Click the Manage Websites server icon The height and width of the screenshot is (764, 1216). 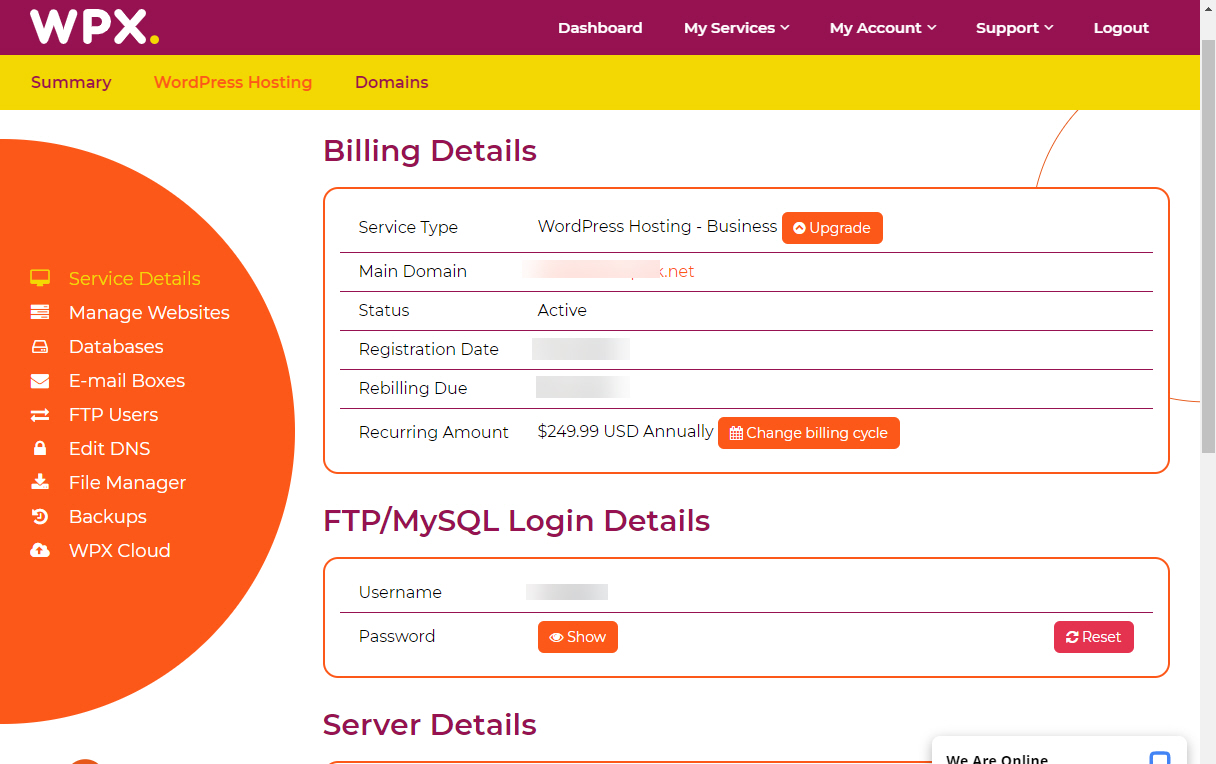(x=40, y=313)
